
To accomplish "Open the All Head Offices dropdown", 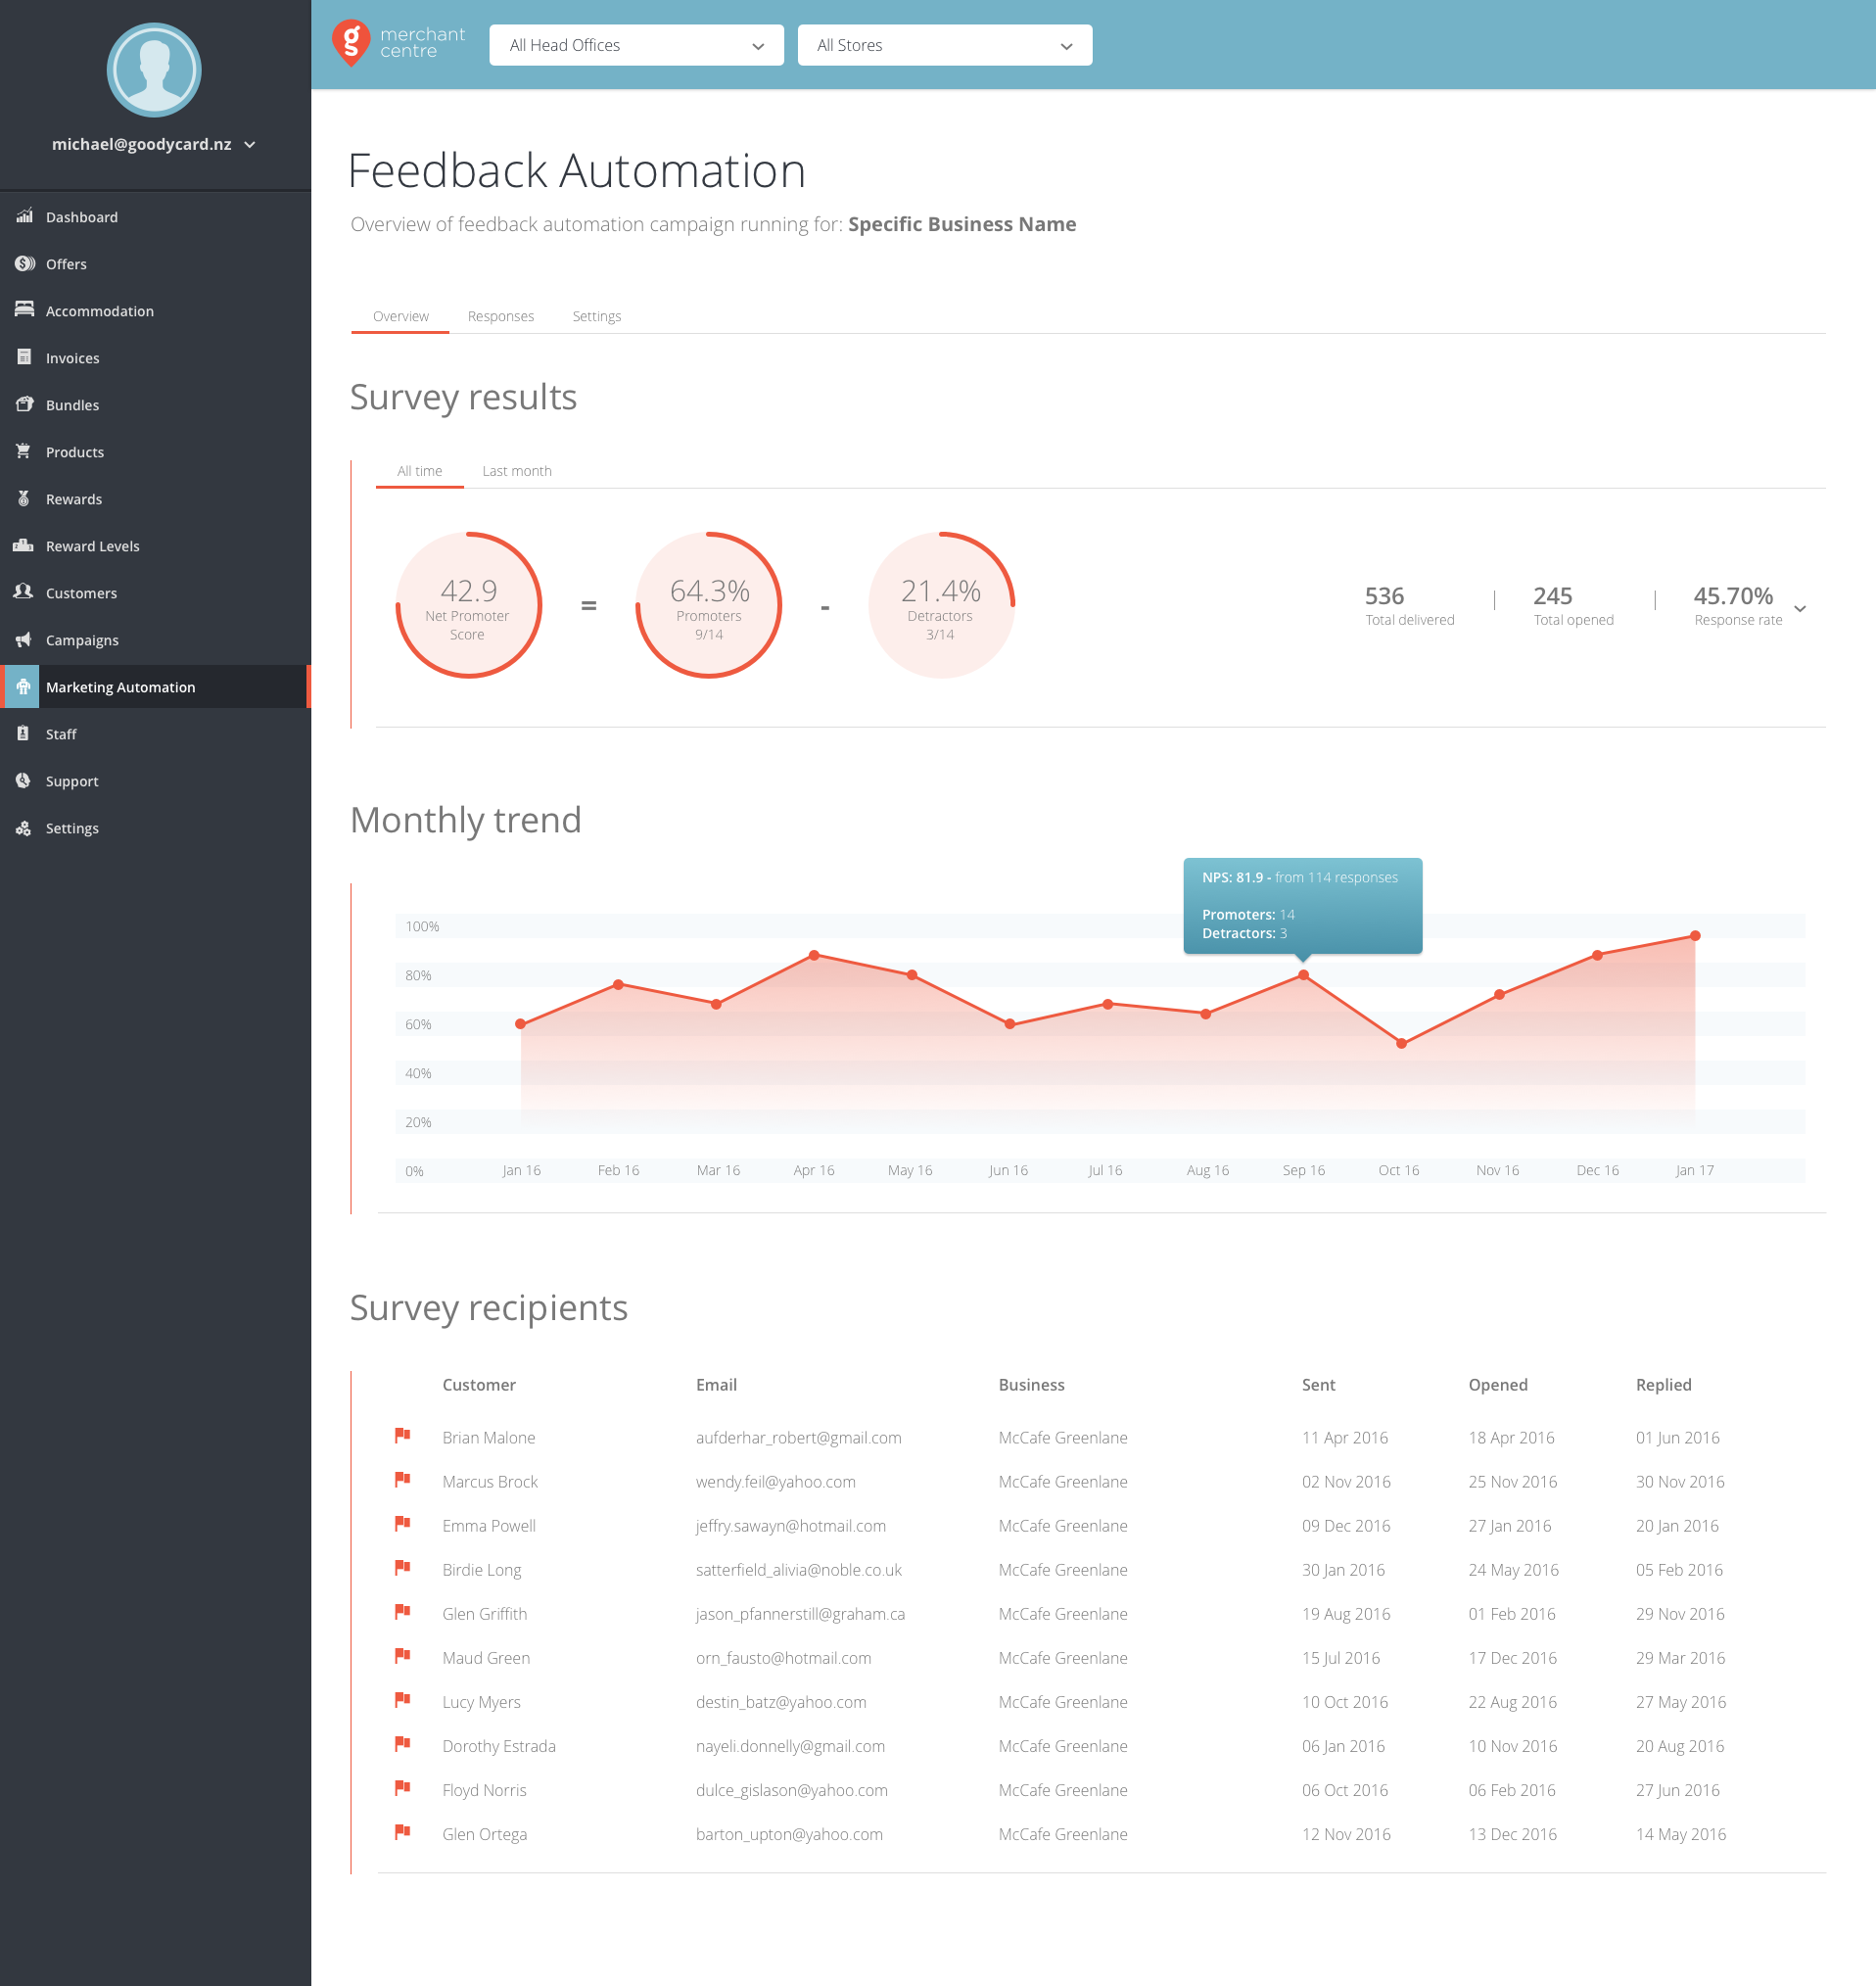I will click(x=636, y=45).
